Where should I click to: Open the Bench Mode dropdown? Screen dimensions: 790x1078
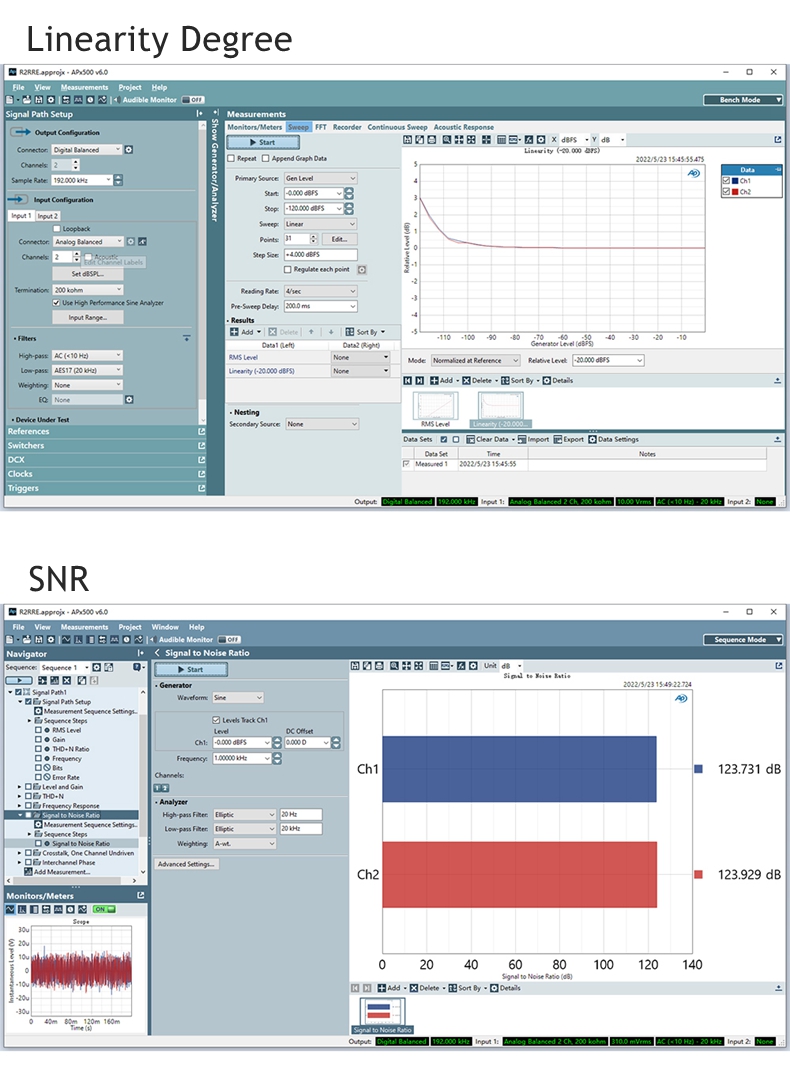[742, 100]
